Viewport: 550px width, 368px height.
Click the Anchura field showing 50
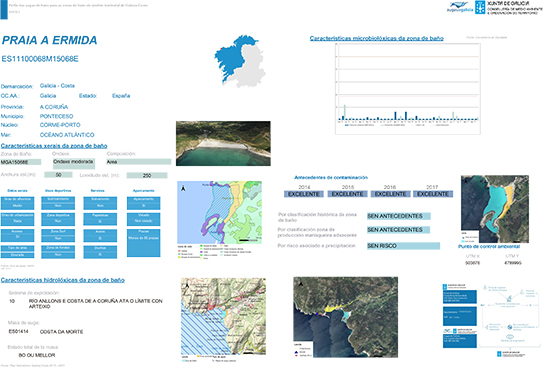(58, 175)
